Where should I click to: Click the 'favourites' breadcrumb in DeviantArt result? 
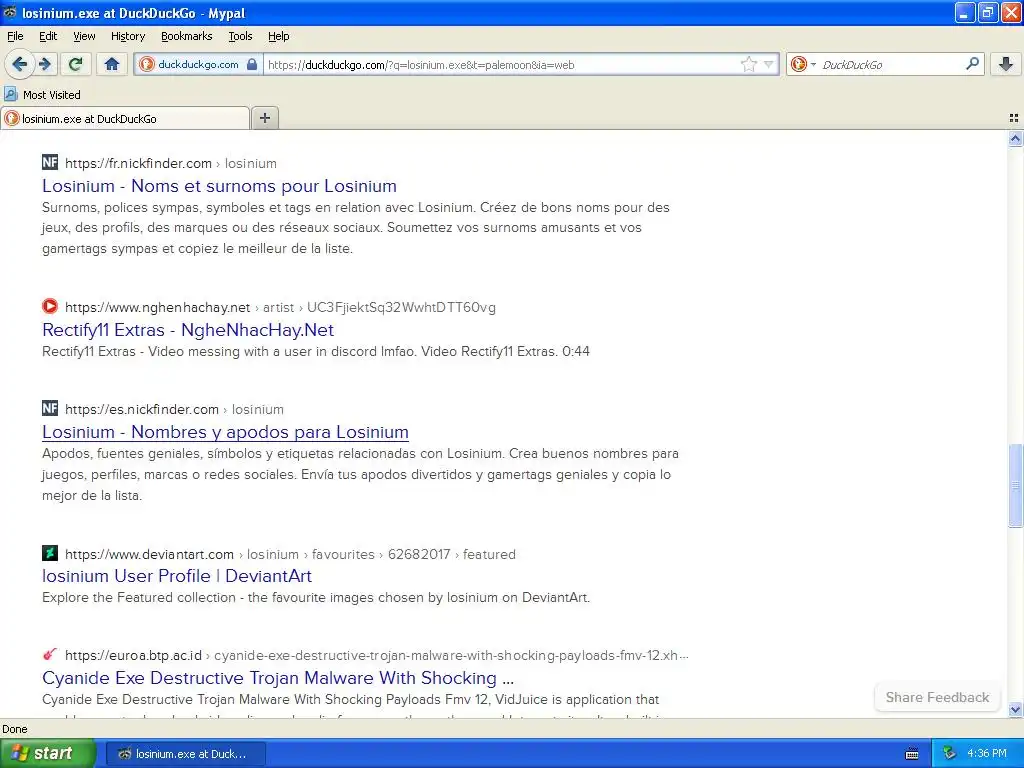click(343, 554)
